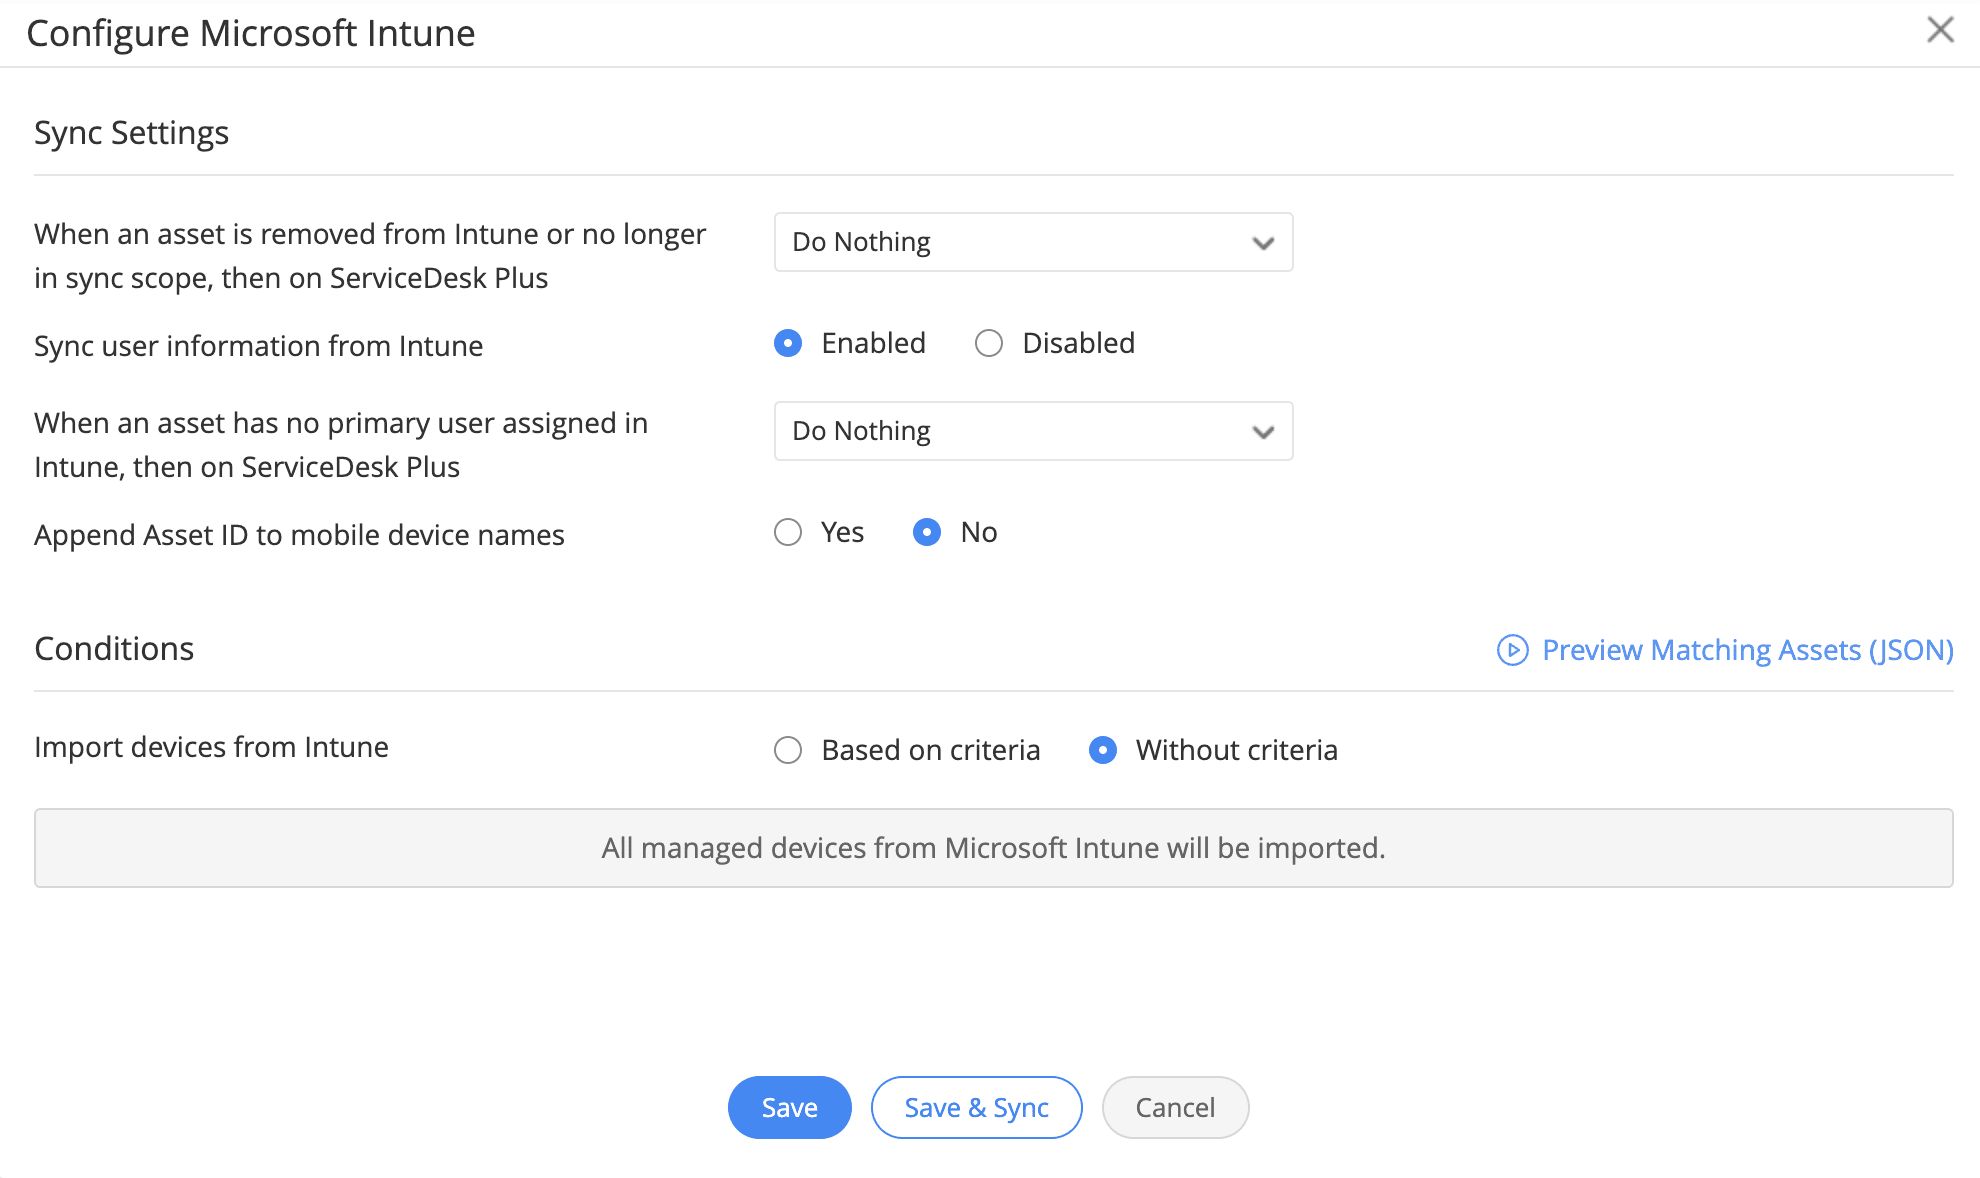Open Preview Matching Assets (JSON) link
The width and height of the screenshot is (1980, 1178).
pyautogui.click(x=1747, y=650)
